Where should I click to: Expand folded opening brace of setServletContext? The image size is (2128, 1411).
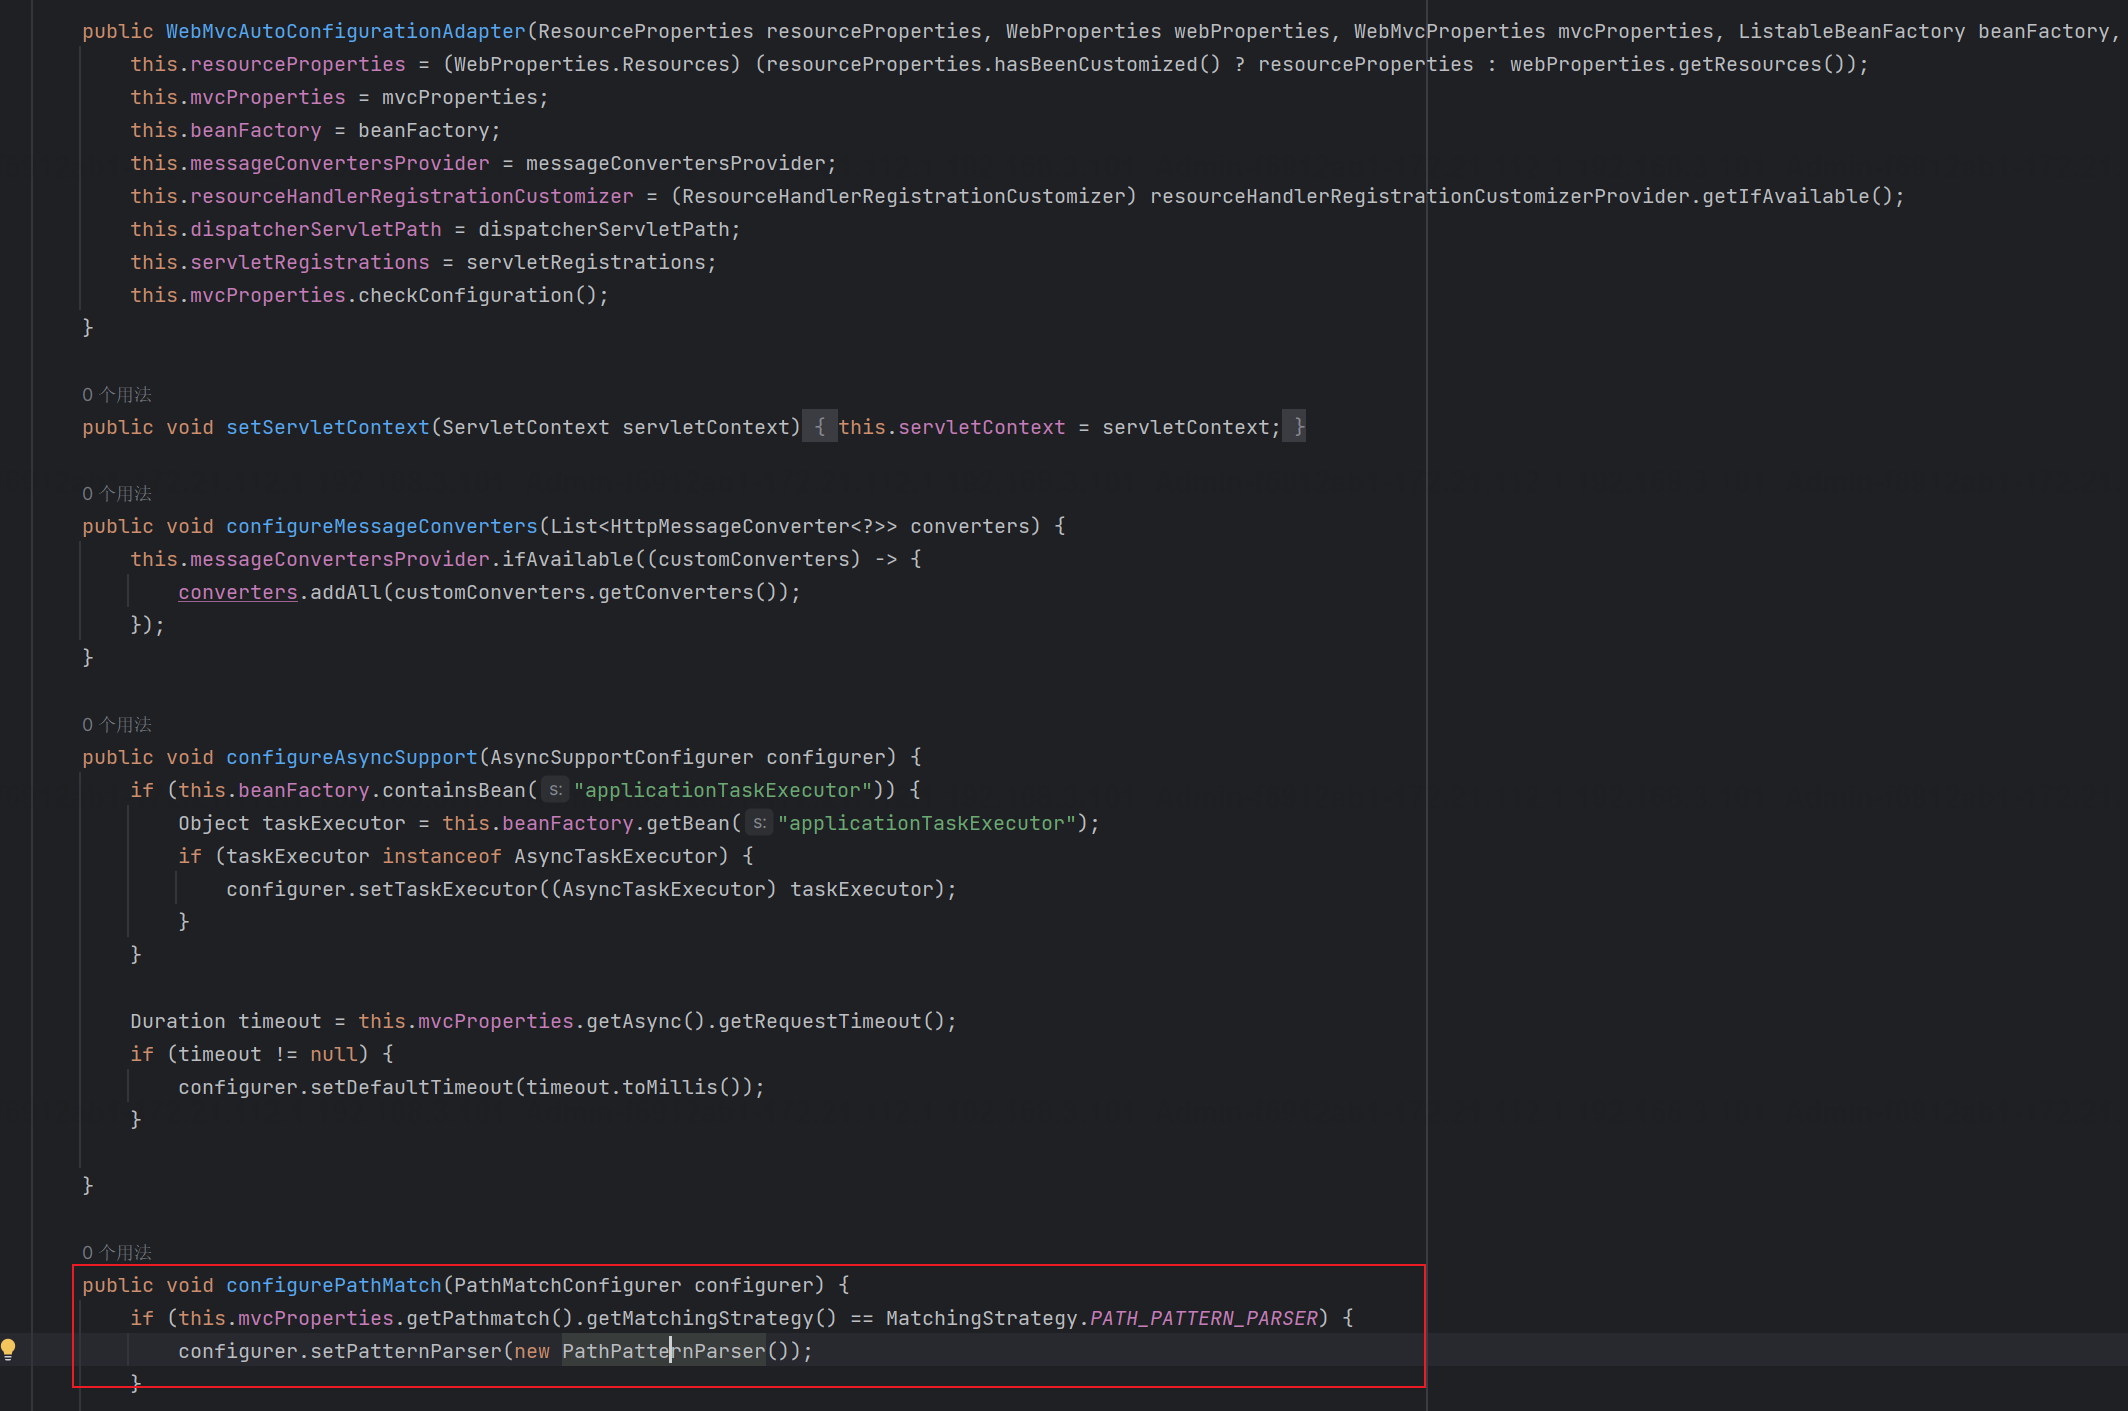(820, 427)
